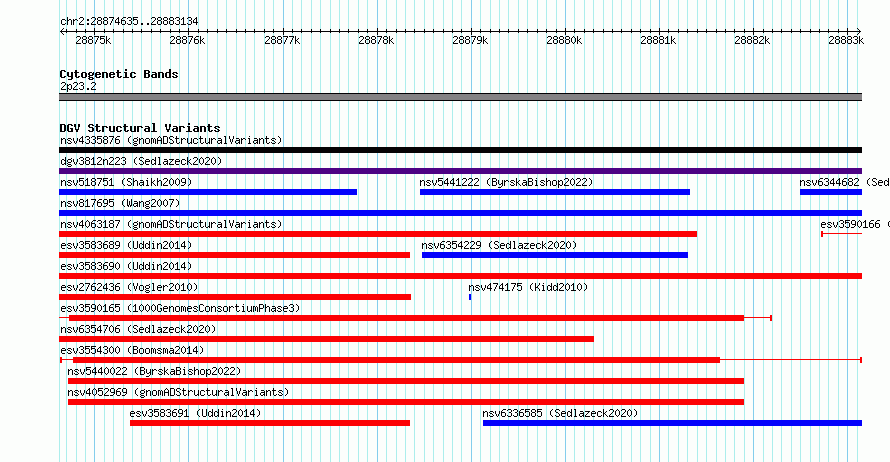Click the nsv6354706 (Sedlazeck2020) label
The height and width of the screenshot is (462, 890).
[138, 329]
